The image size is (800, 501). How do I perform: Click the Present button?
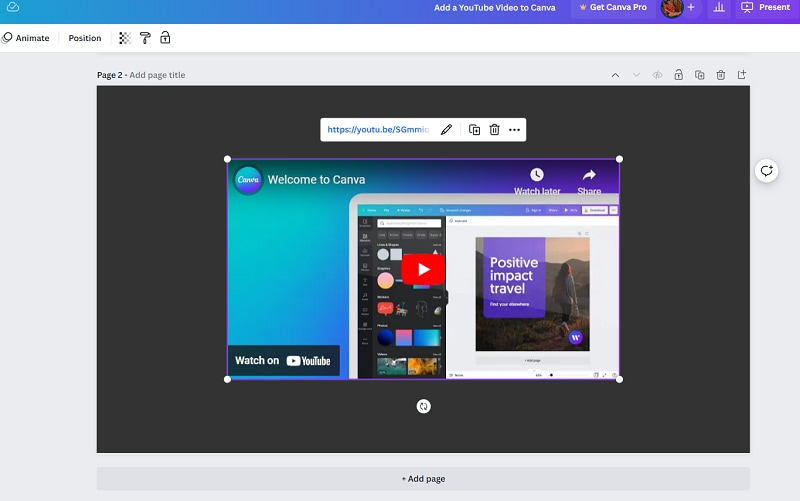tap(765, 7)
